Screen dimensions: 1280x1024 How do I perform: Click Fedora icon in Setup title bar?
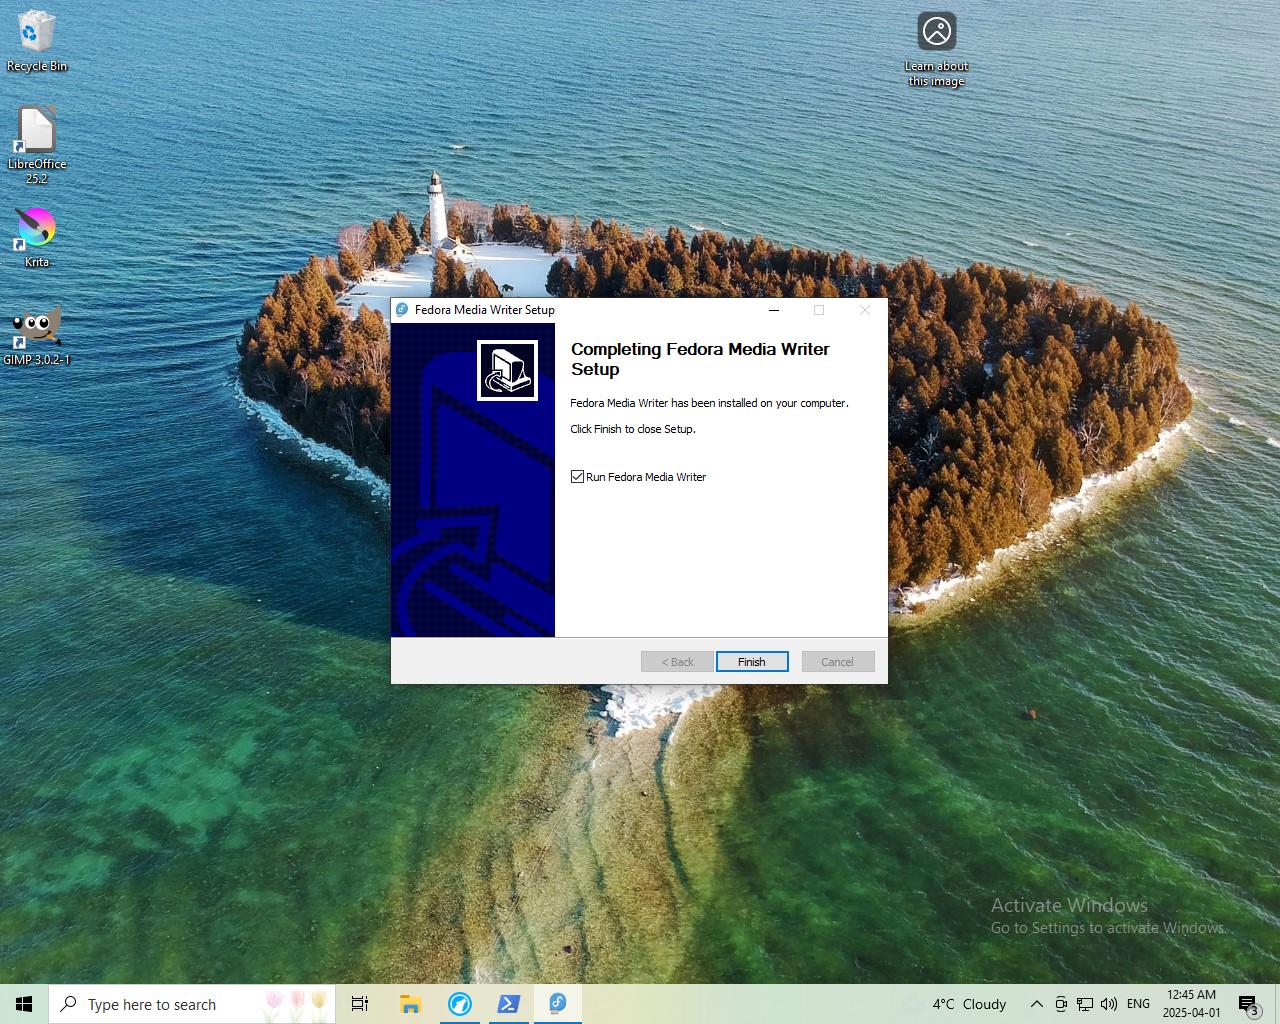click(402, 310)
